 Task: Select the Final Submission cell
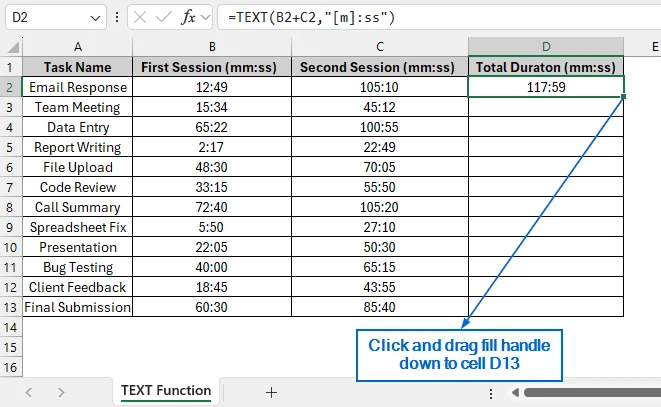(x=78, y=307)
